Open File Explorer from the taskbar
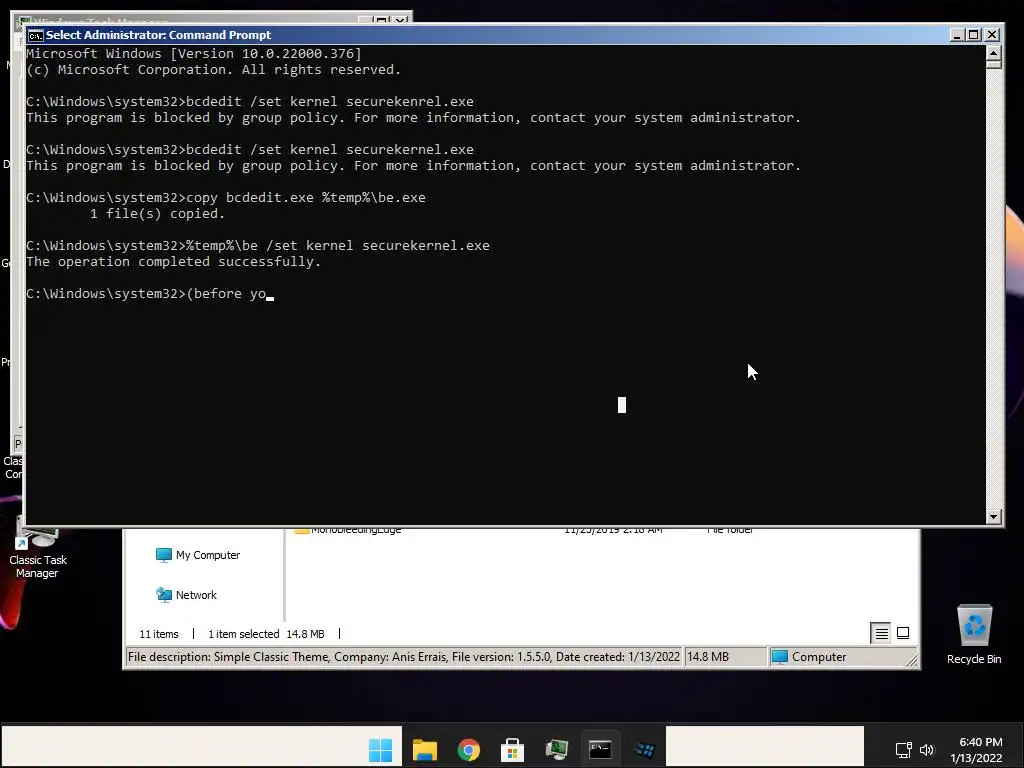Viewport: 1024px width, 768px height. click(x=424, y=750)
